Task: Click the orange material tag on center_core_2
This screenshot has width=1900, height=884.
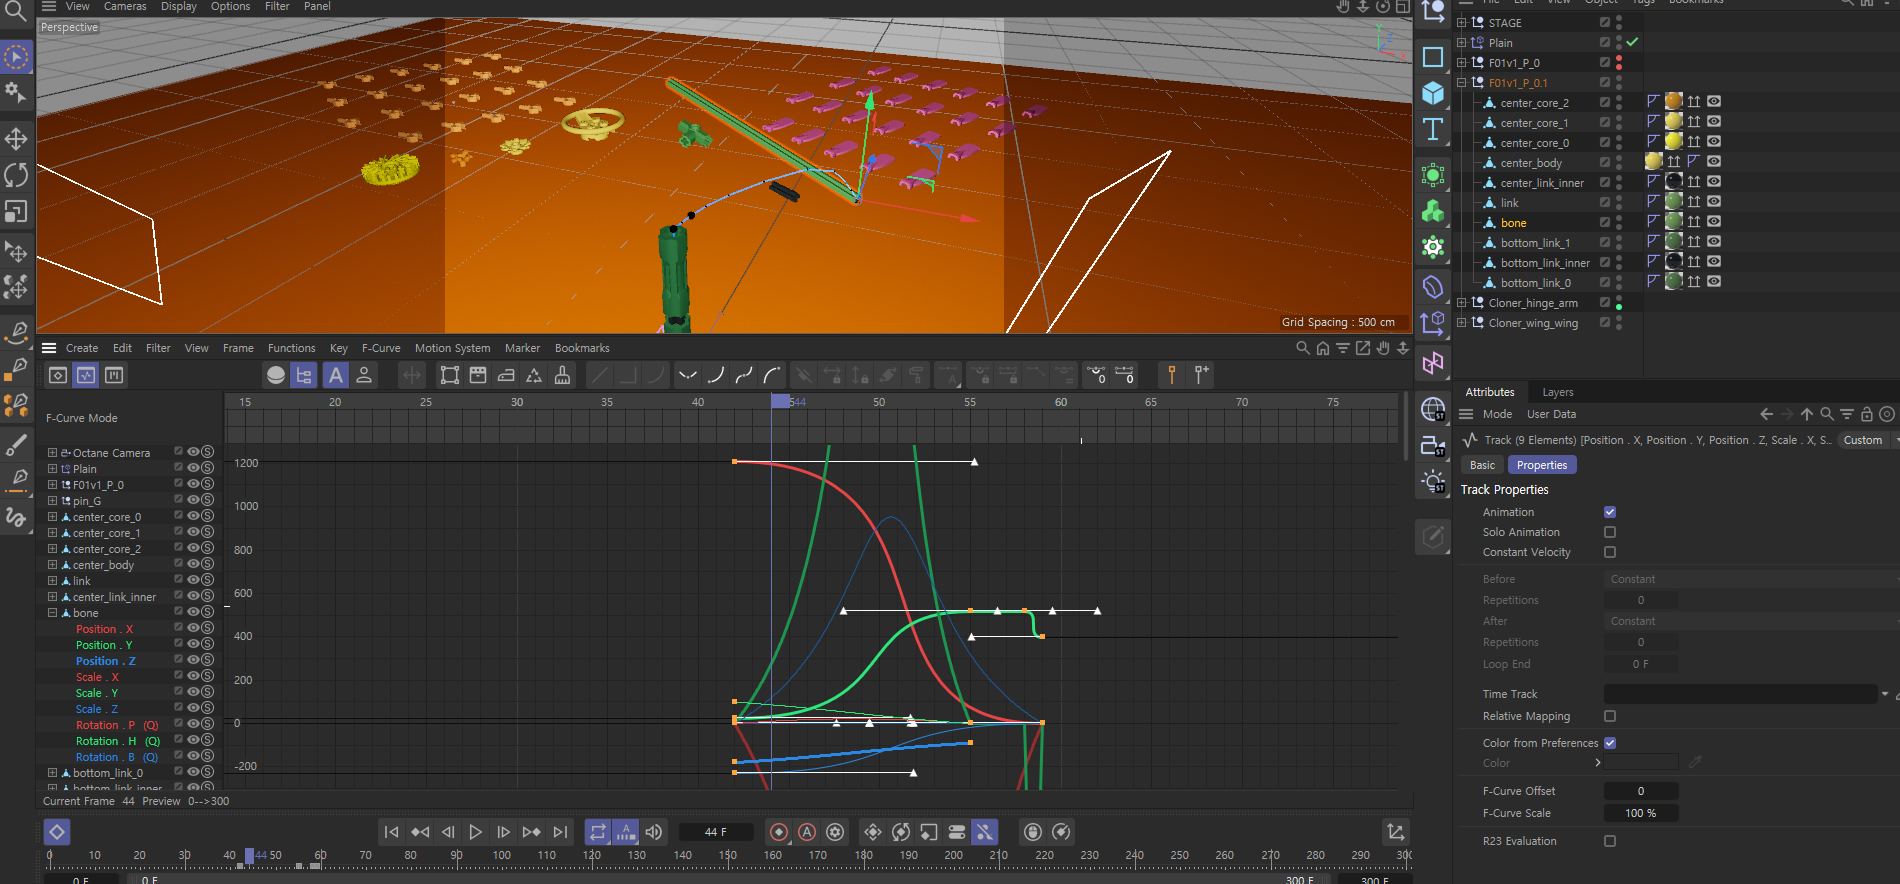Action: click(x=1673, y=102)
